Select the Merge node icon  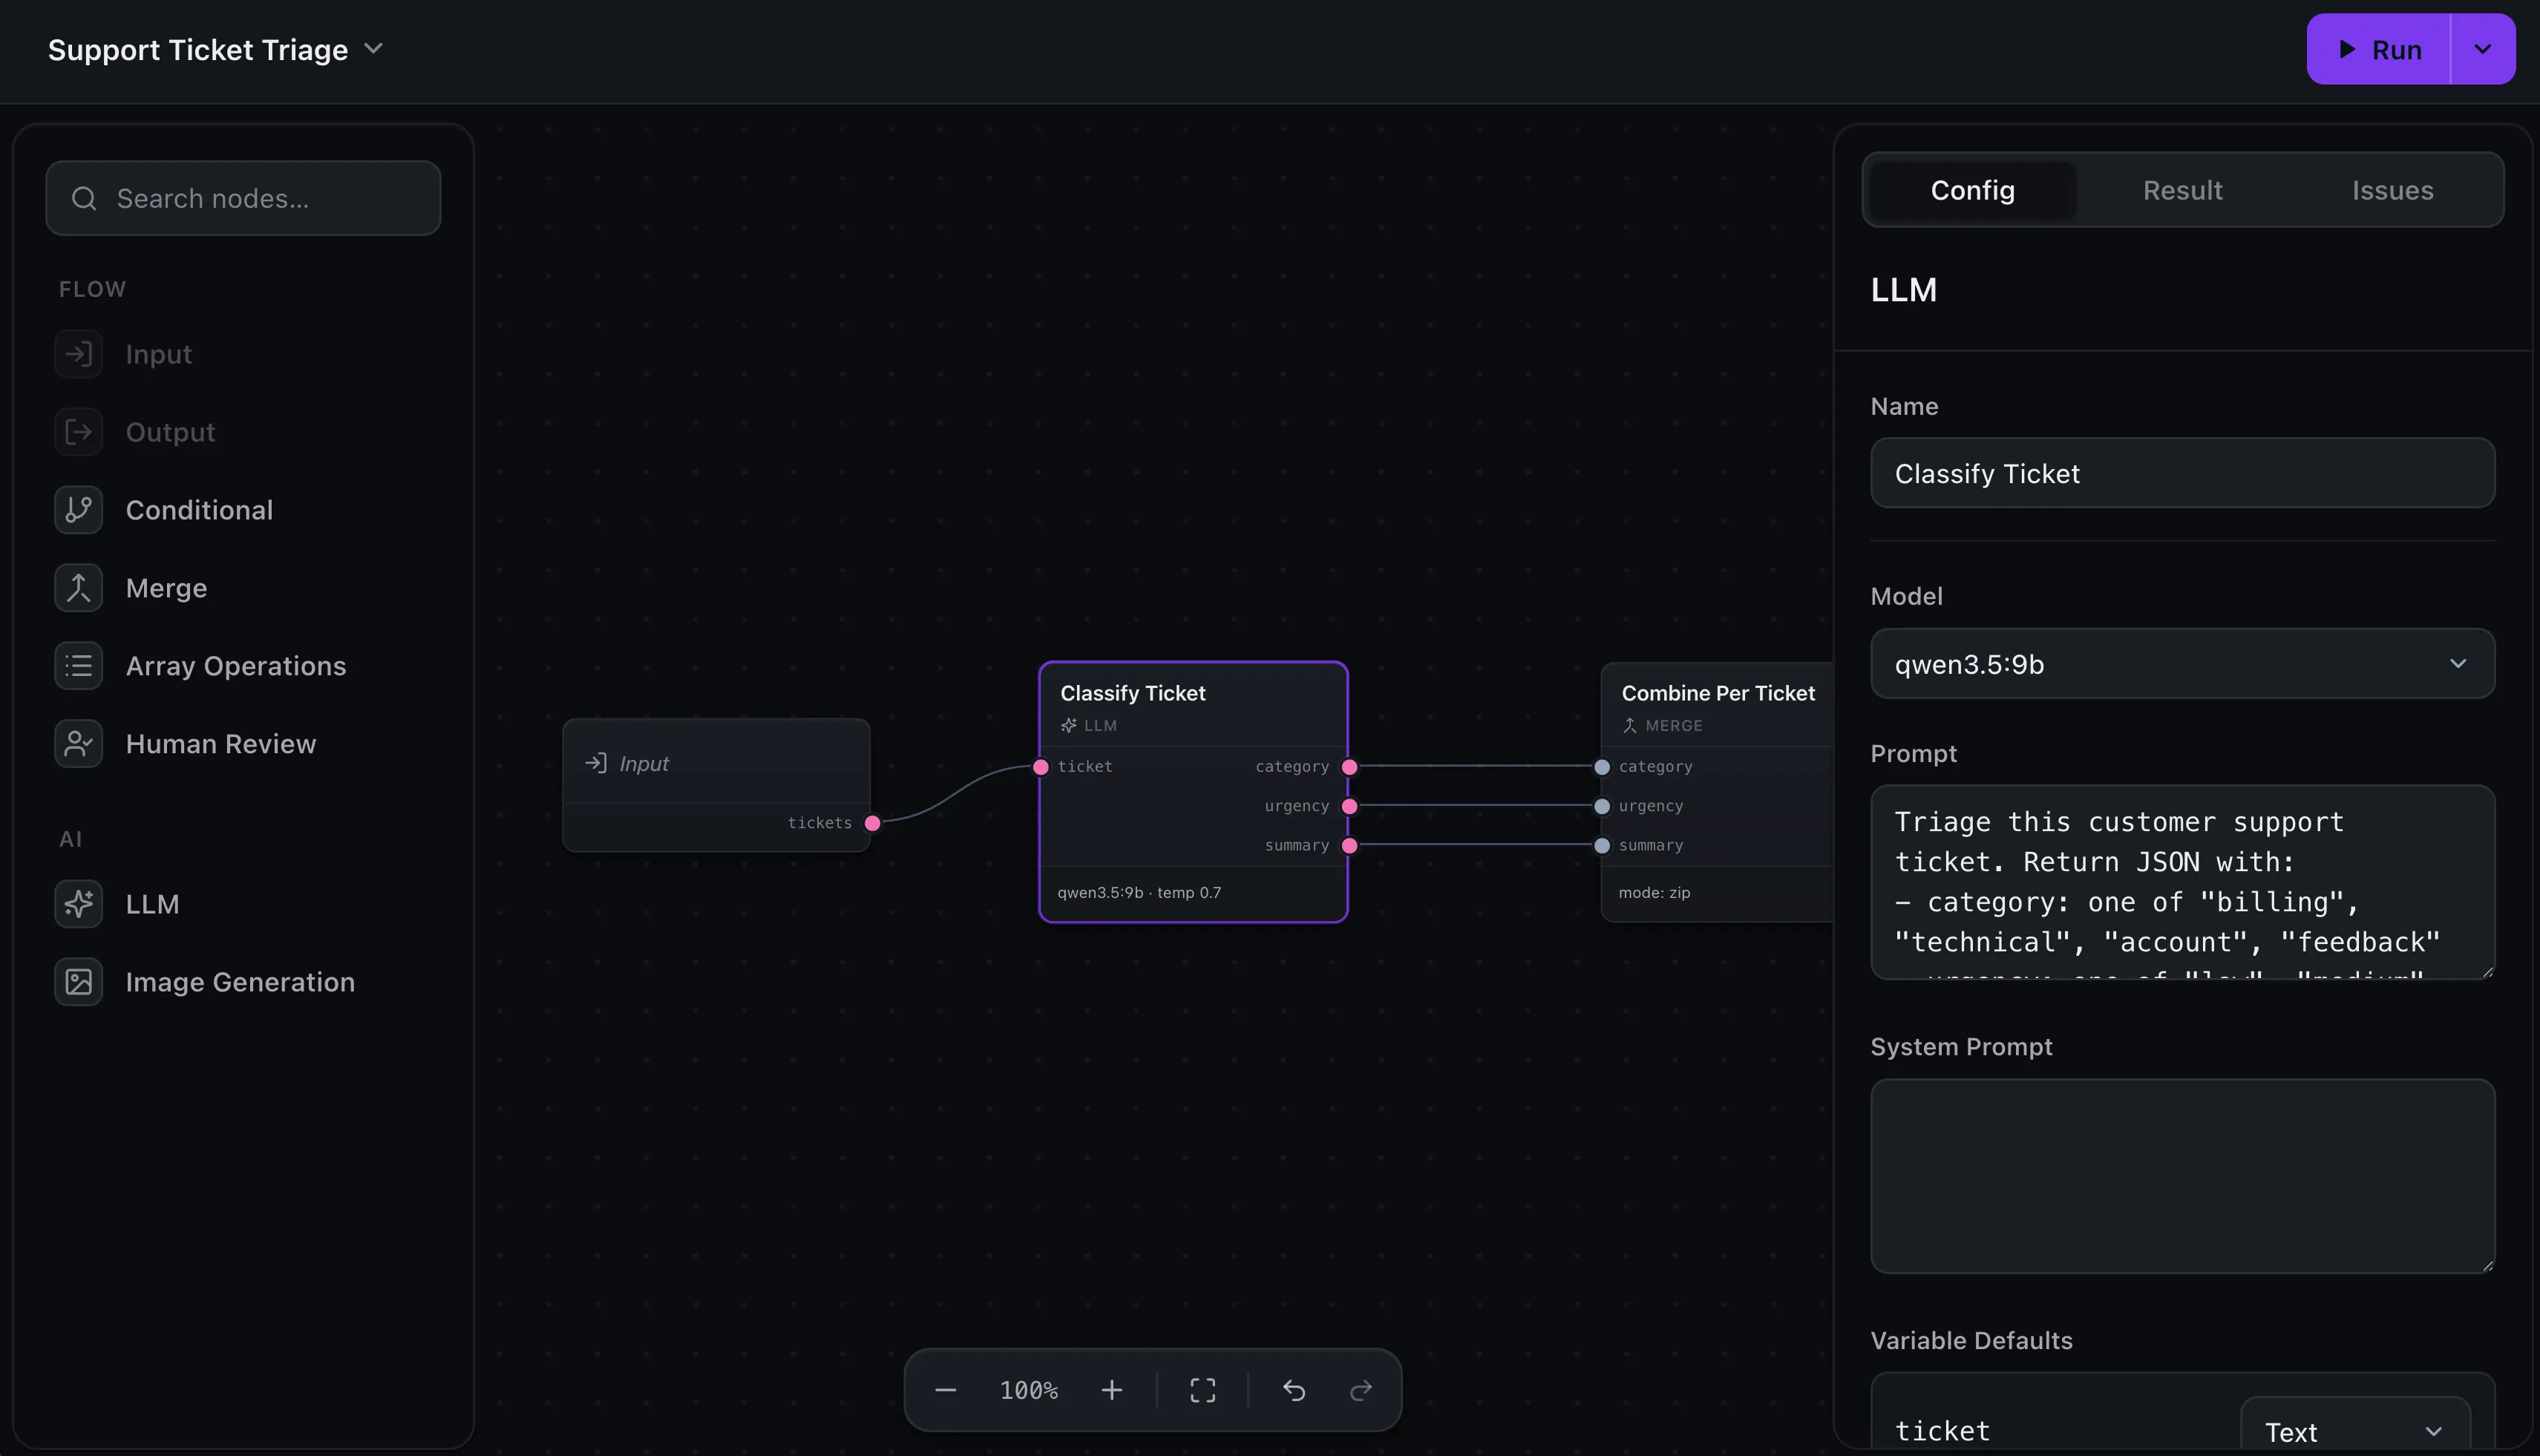coord(78,588)
